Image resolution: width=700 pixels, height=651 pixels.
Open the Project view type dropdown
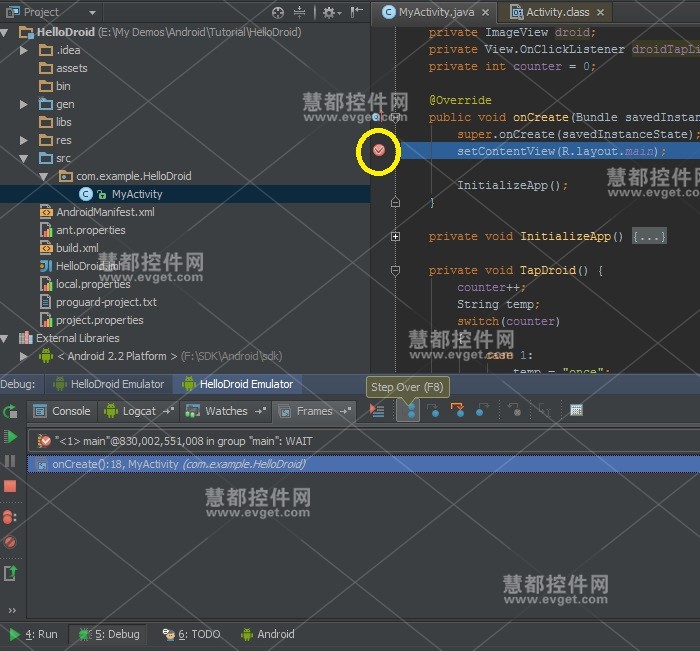[x=92, y=13]
